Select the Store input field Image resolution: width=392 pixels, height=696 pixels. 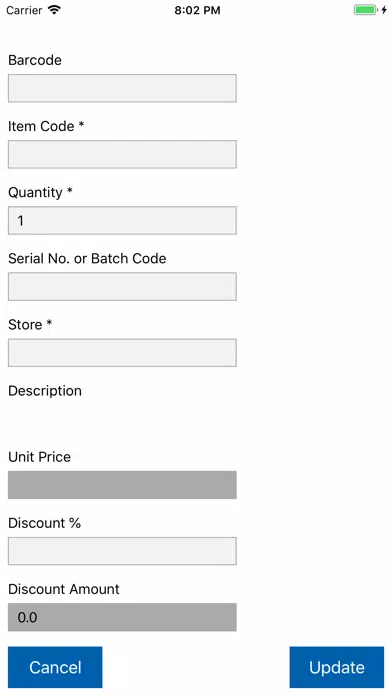tap(122, 352)
